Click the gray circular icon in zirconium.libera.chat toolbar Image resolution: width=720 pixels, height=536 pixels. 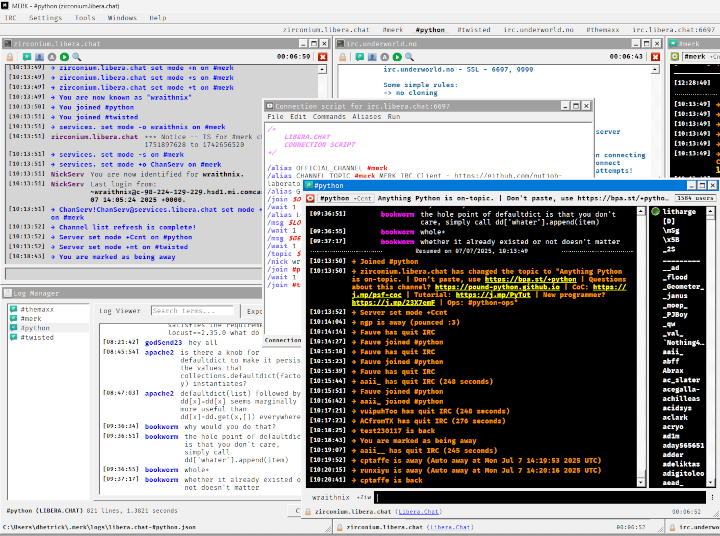pyautogui.click(x=52, y=57)
